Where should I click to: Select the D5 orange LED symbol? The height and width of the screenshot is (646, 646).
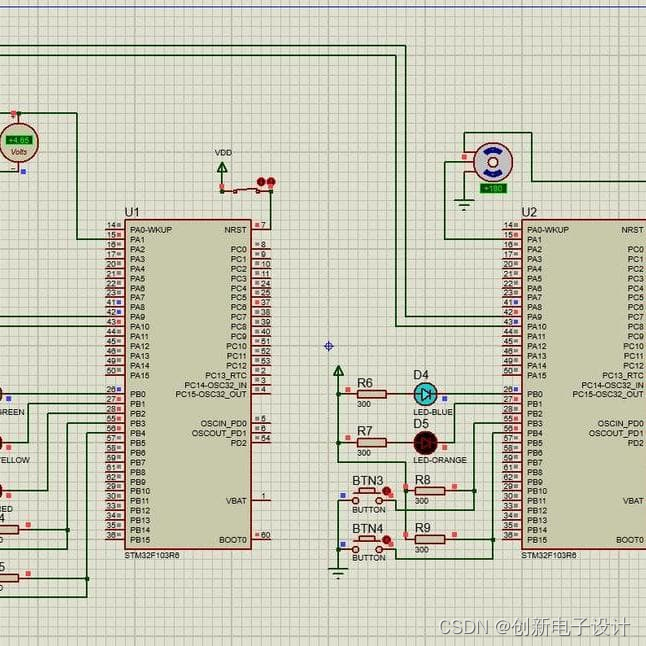pos(426,443)
